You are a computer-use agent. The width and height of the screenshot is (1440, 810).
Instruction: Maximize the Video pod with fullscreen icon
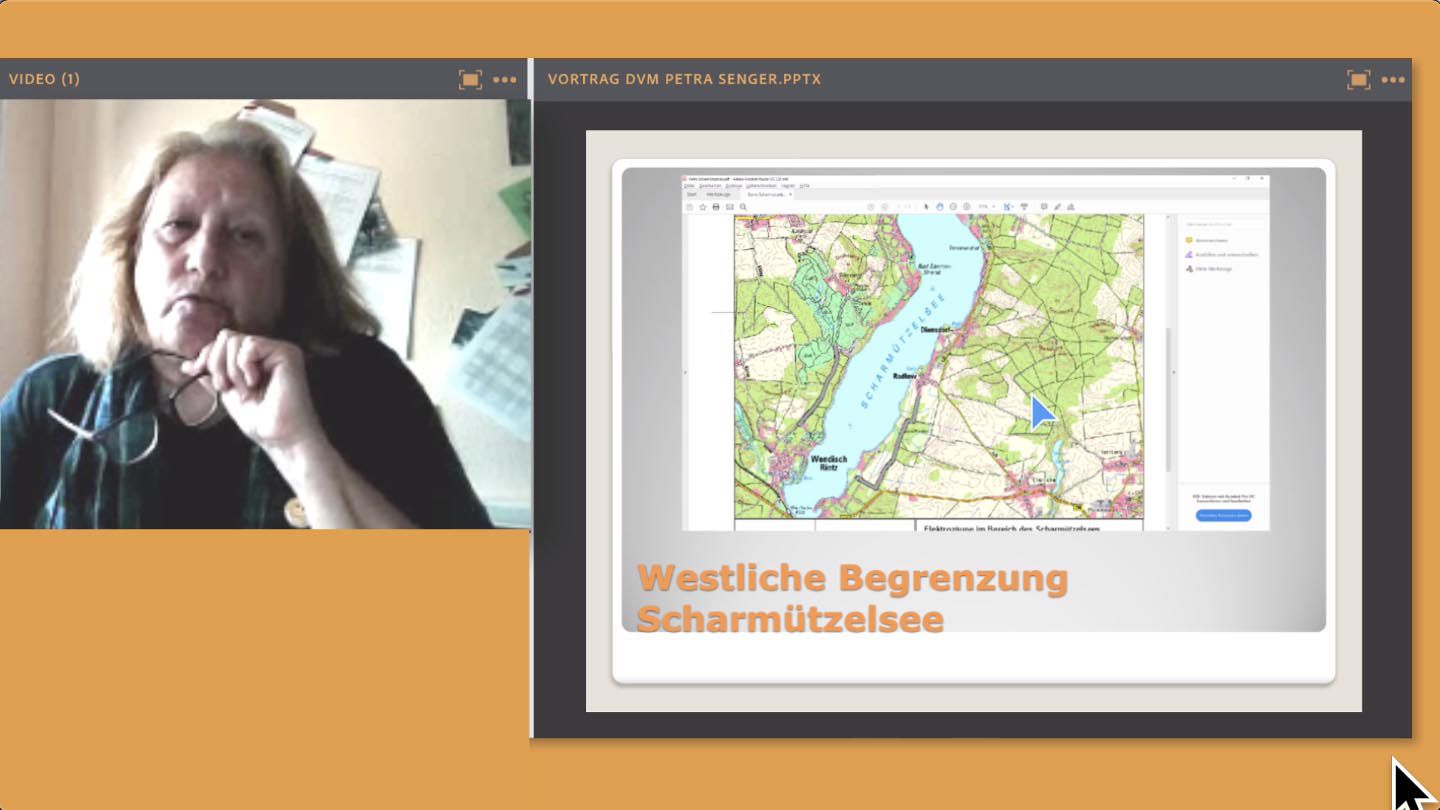point(470,79)
